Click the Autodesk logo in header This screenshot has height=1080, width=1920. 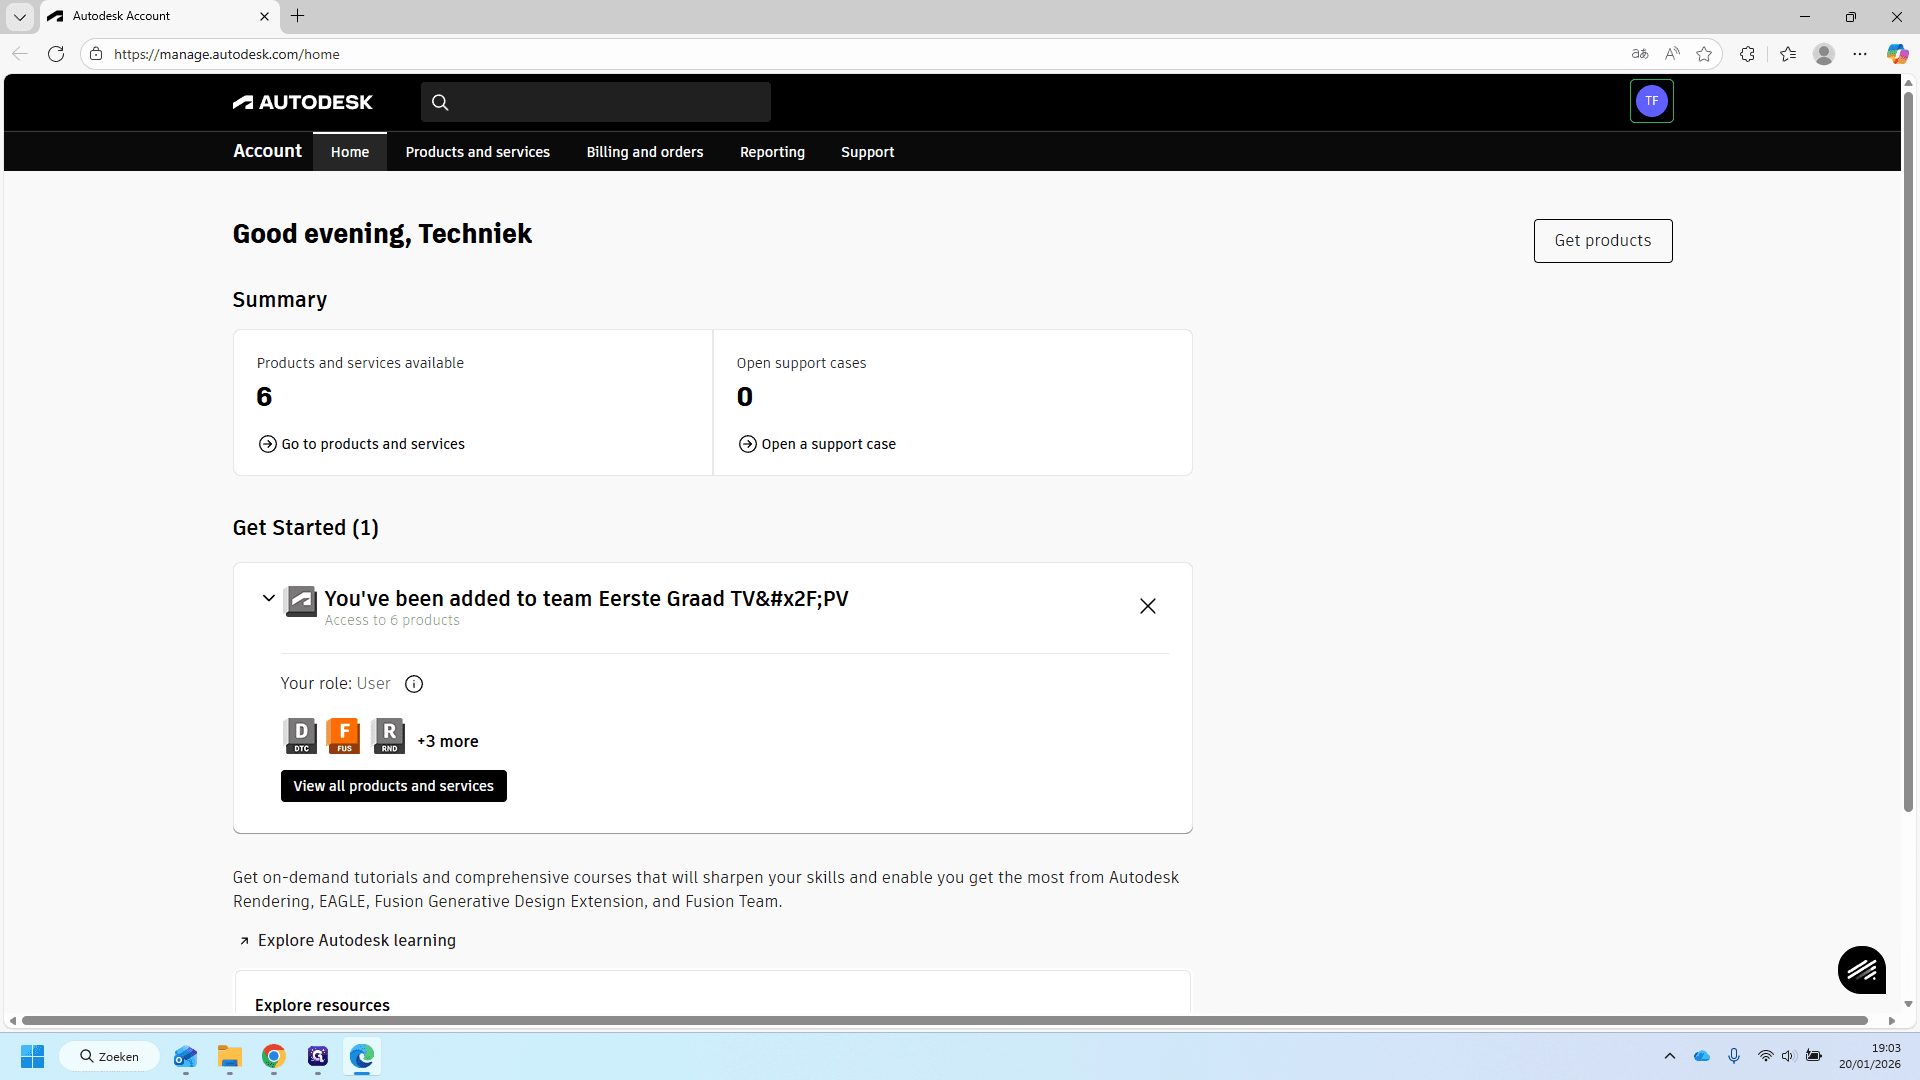pos(302,102)
